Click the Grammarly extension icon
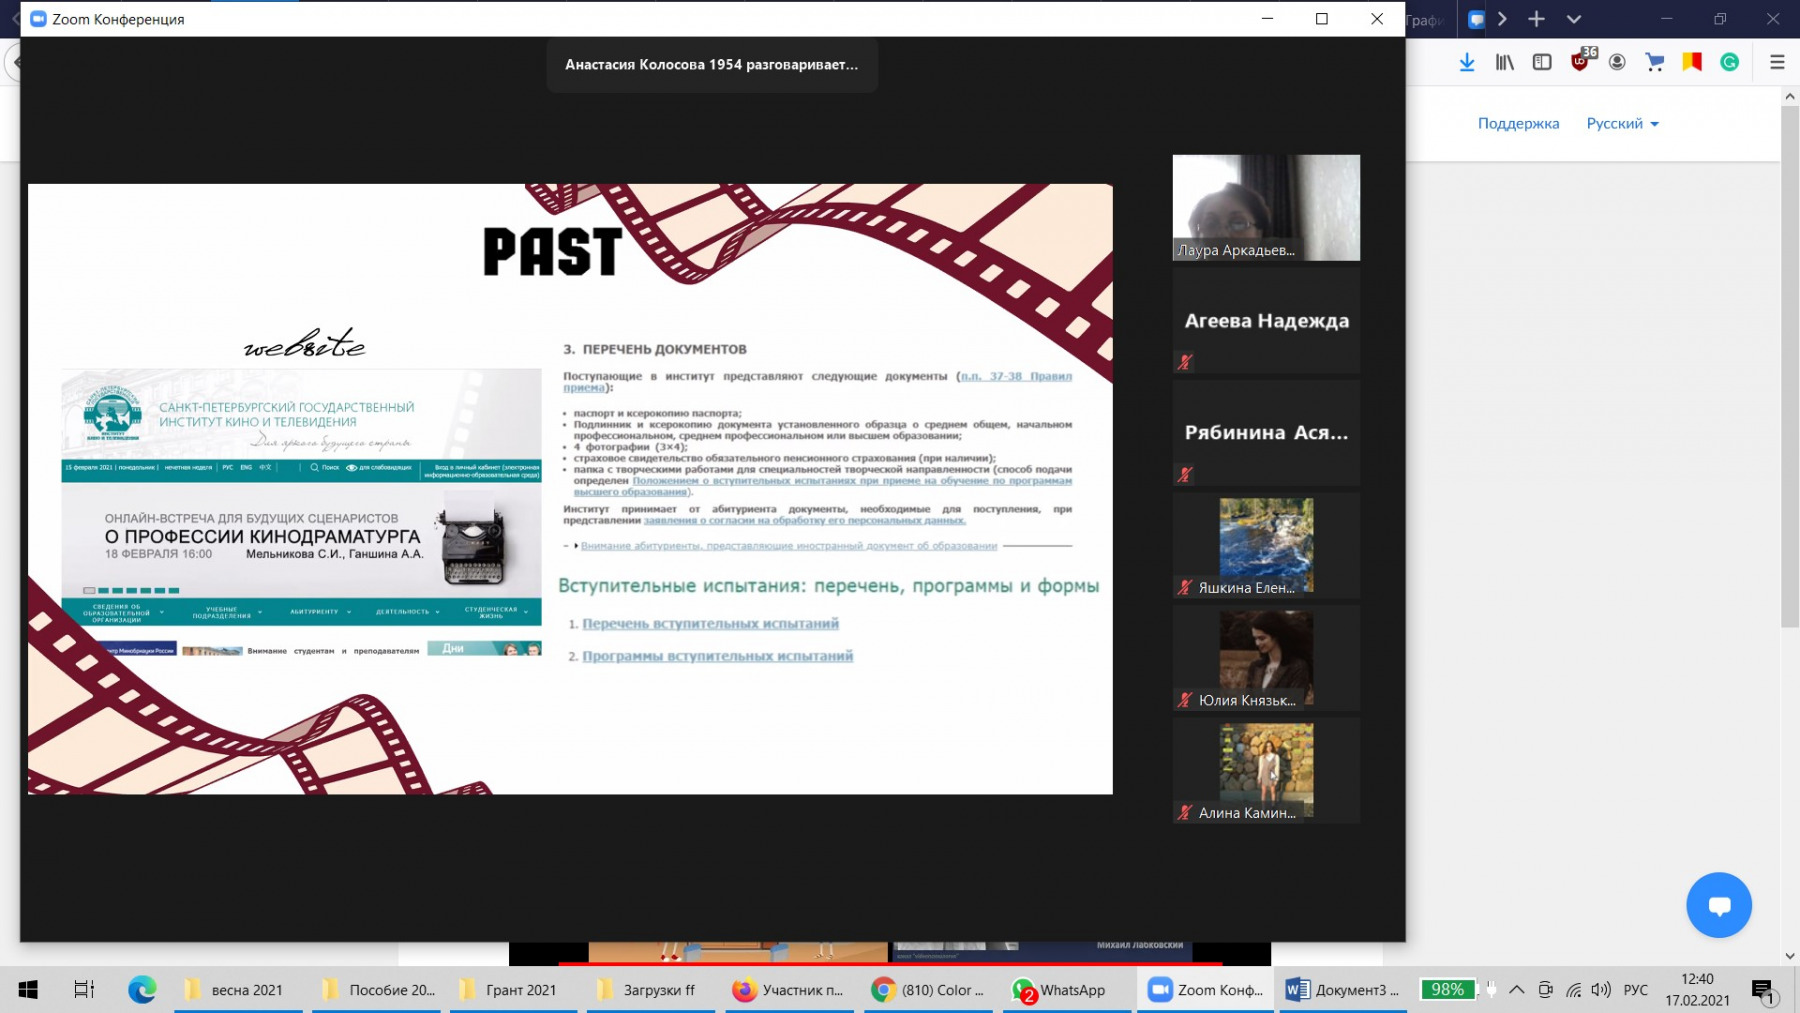Viewport: 1800px width, 1013px height. [1729, 62]
